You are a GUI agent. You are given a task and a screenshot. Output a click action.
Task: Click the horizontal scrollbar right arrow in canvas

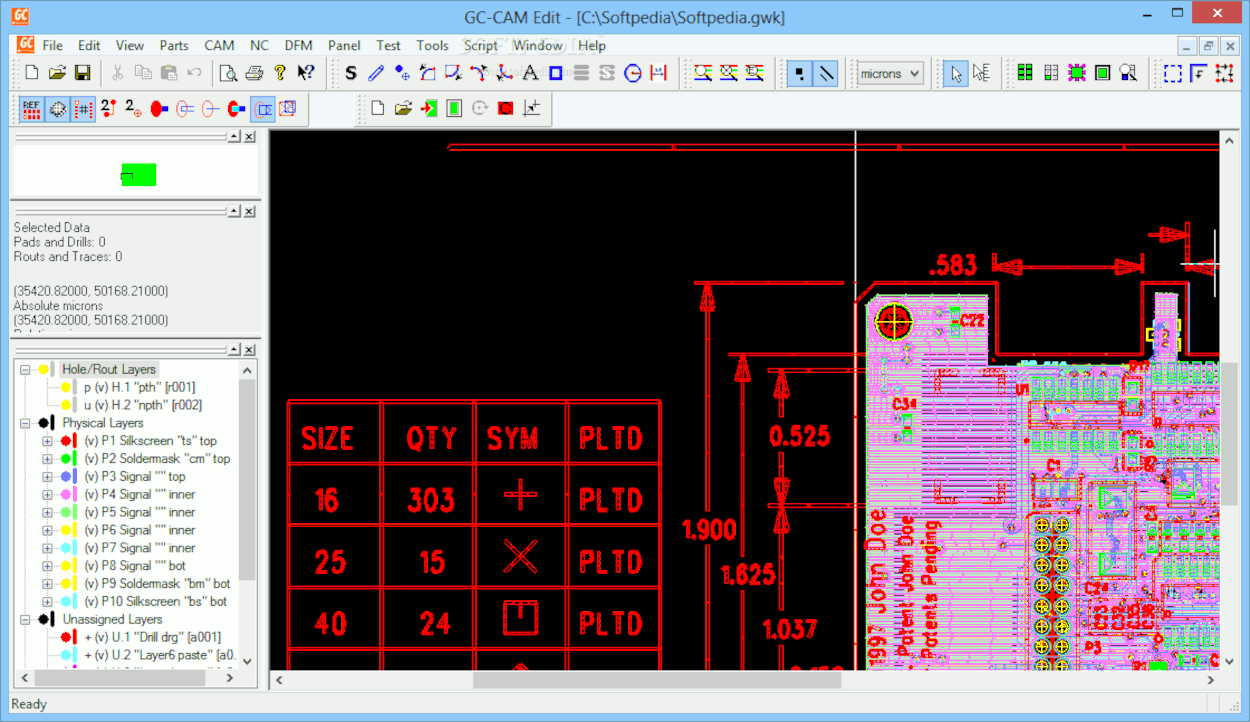[1209, 680]
